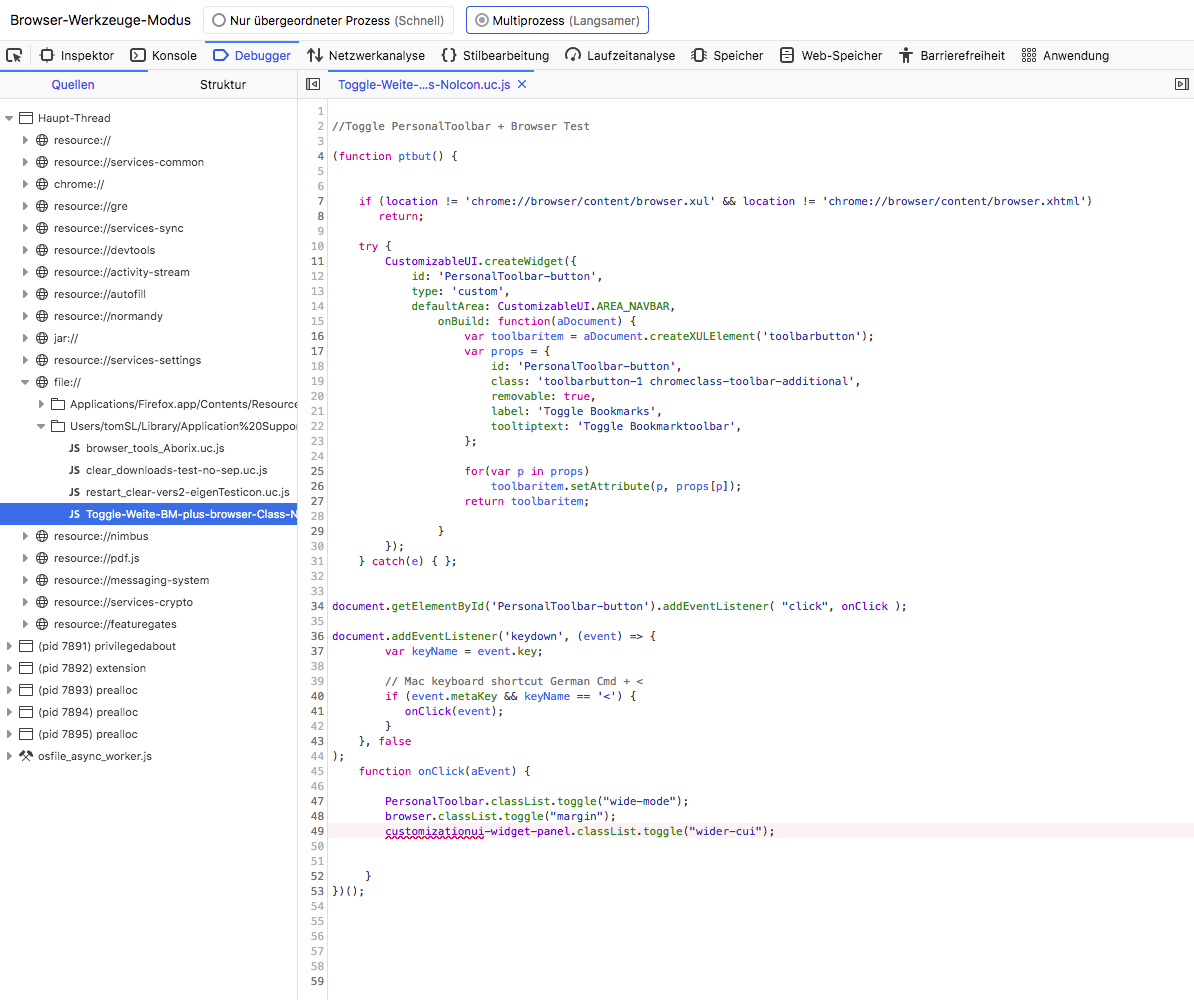
Task: Collapse the Haupt-Thread tree node
Action: tap(10, 118)
